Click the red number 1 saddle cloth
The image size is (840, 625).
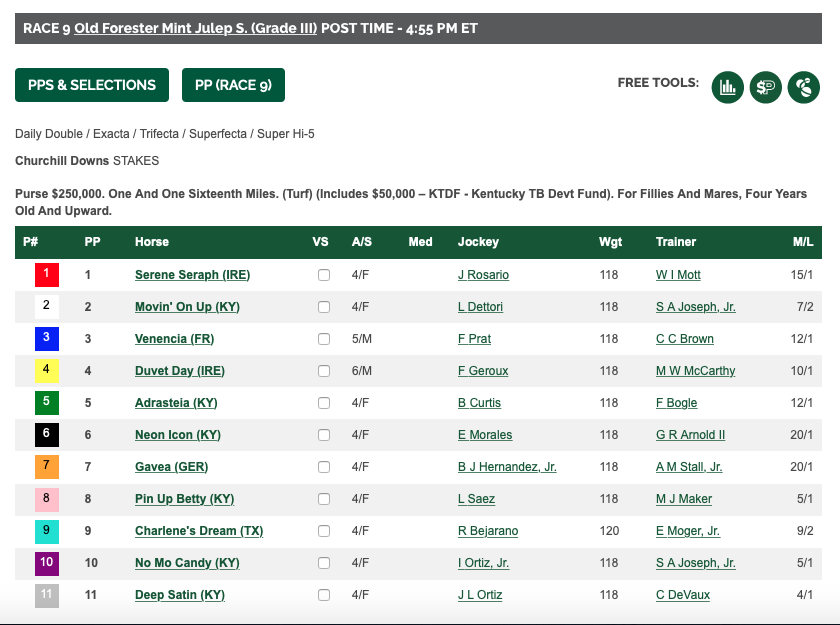[47, 275]
